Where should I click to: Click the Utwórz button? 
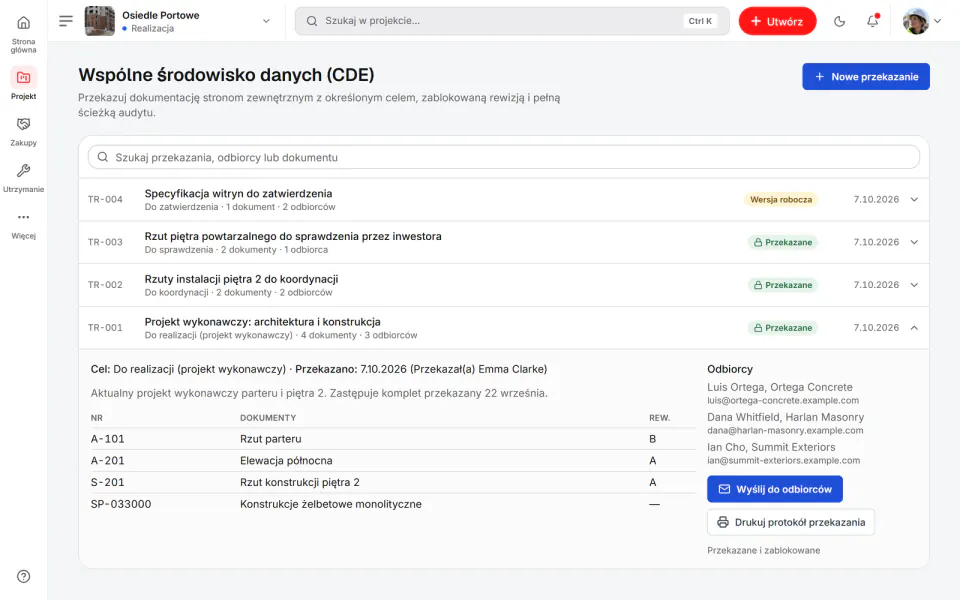[777, 21]
